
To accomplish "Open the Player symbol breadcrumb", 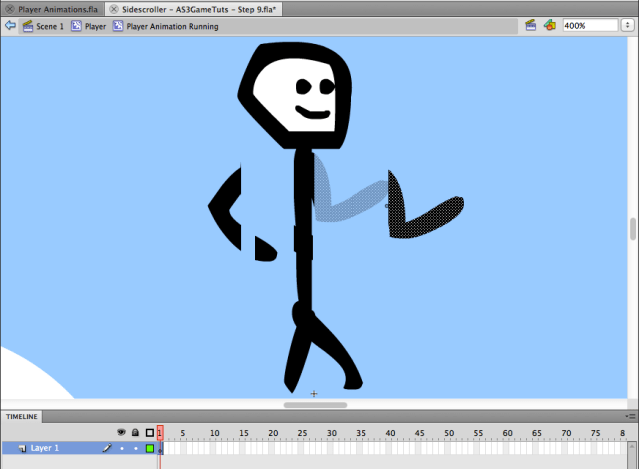I will pos(95,26).
